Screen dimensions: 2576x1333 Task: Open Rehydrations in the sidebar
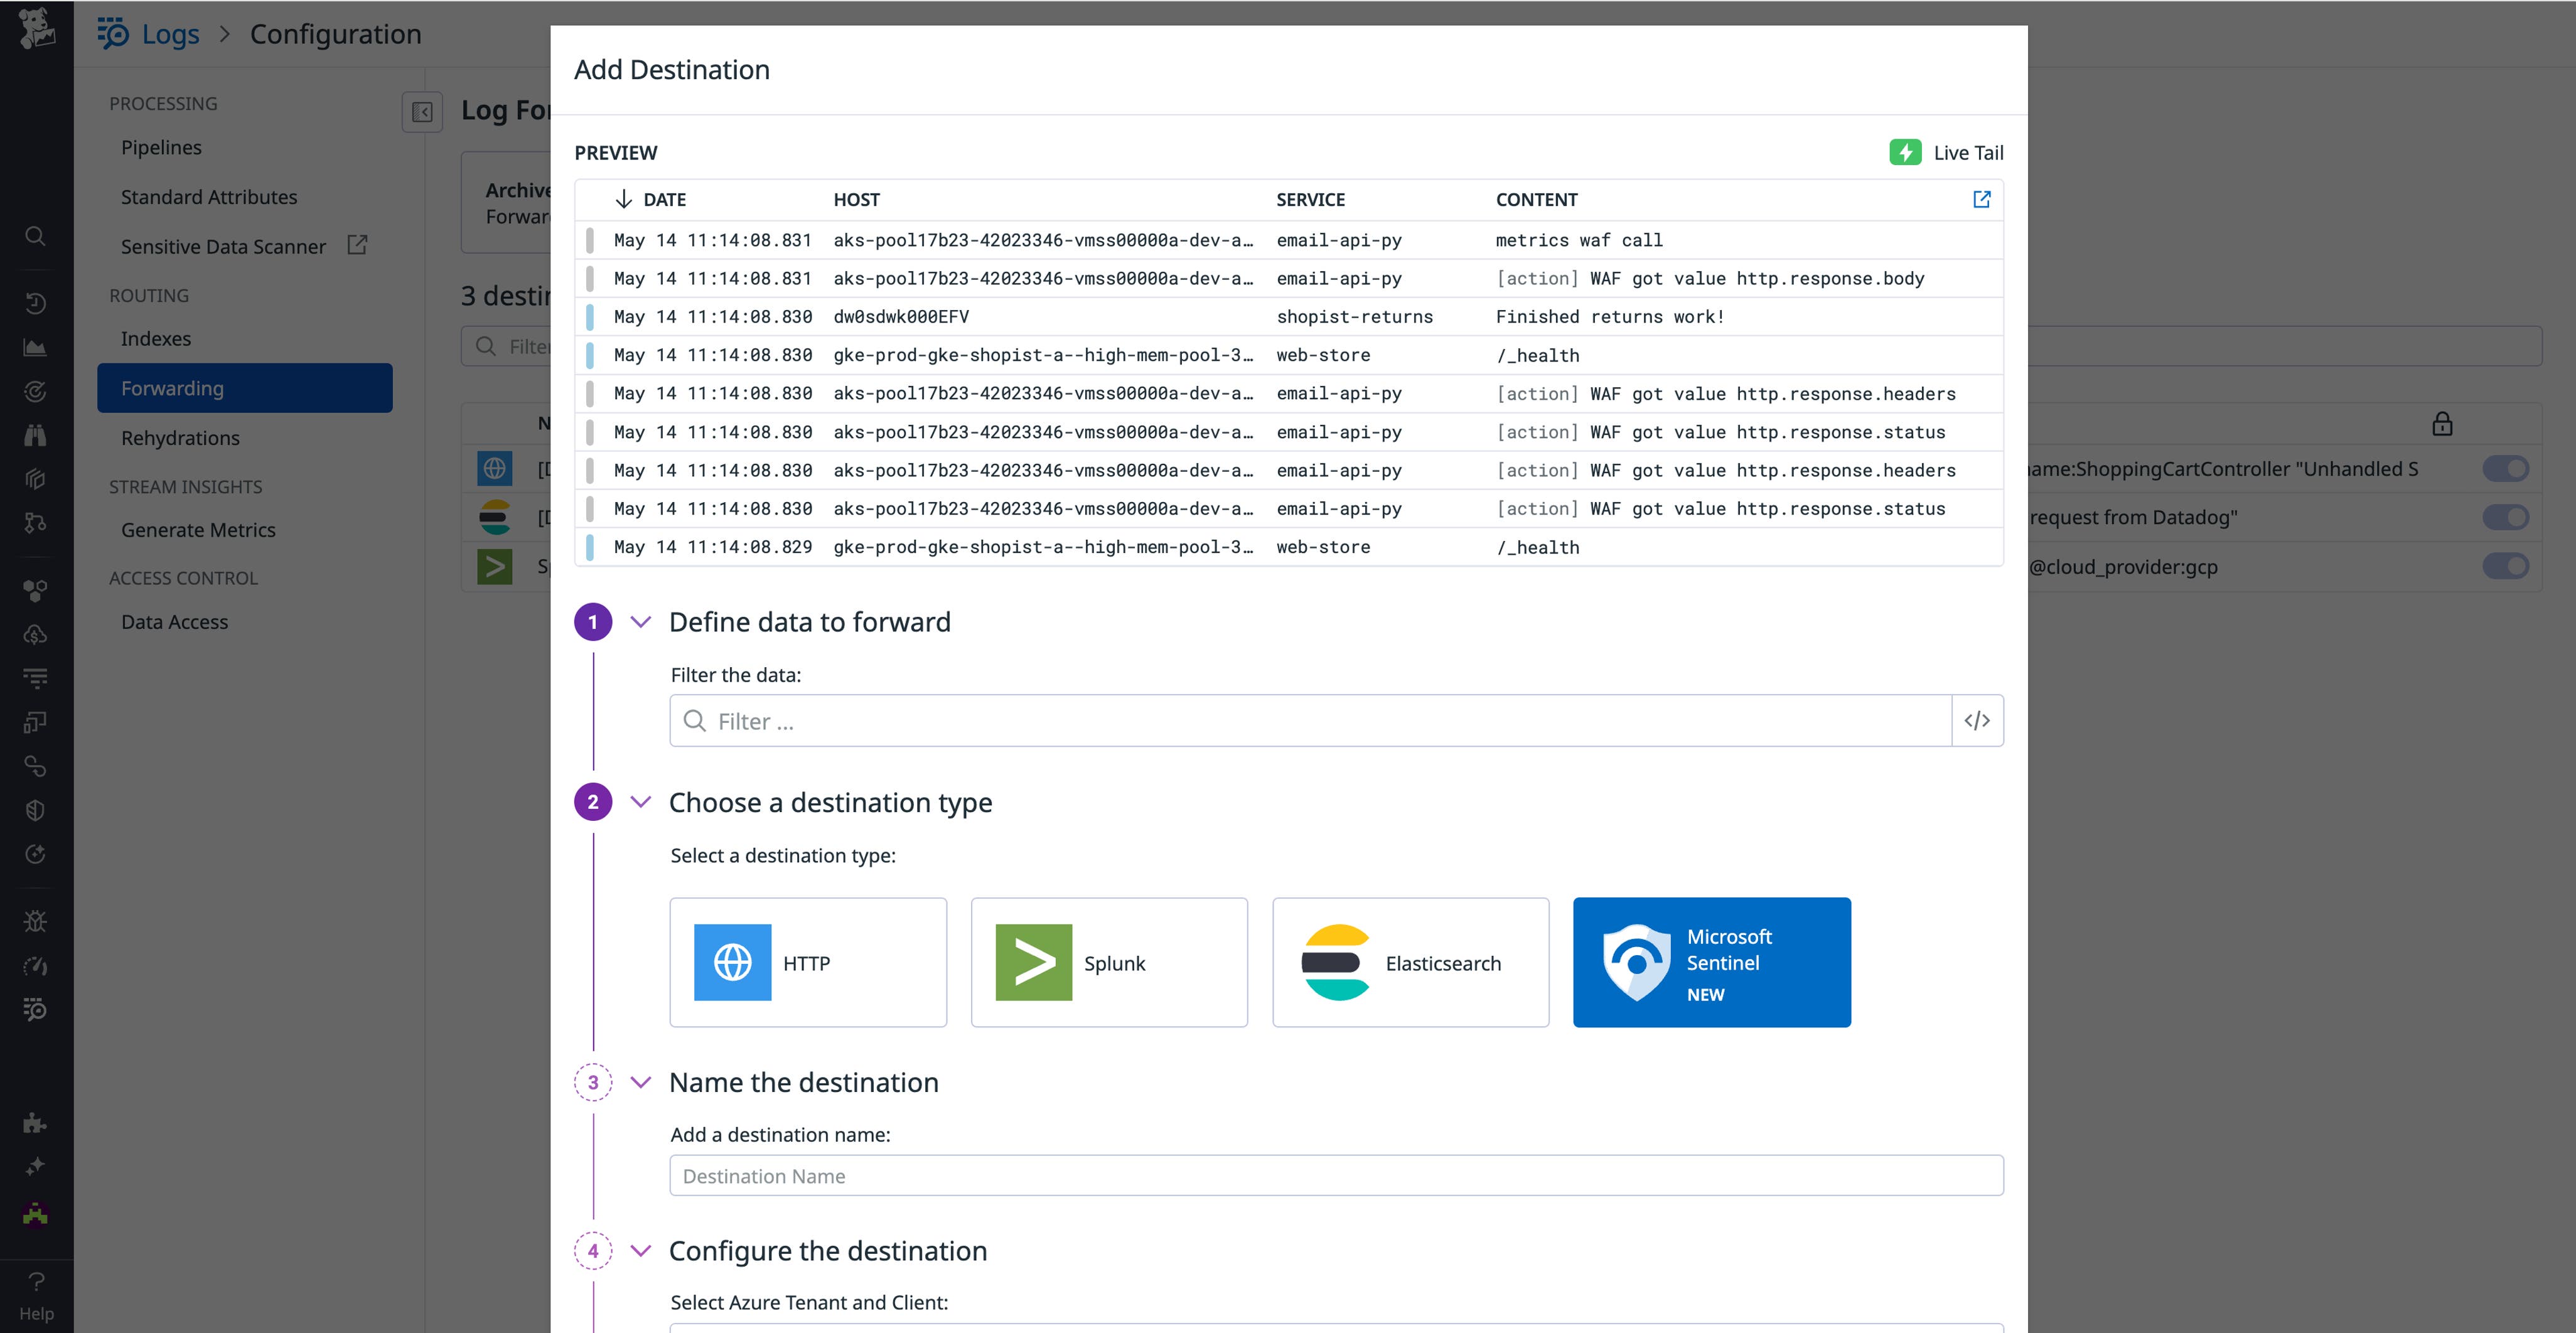point(180,438)
